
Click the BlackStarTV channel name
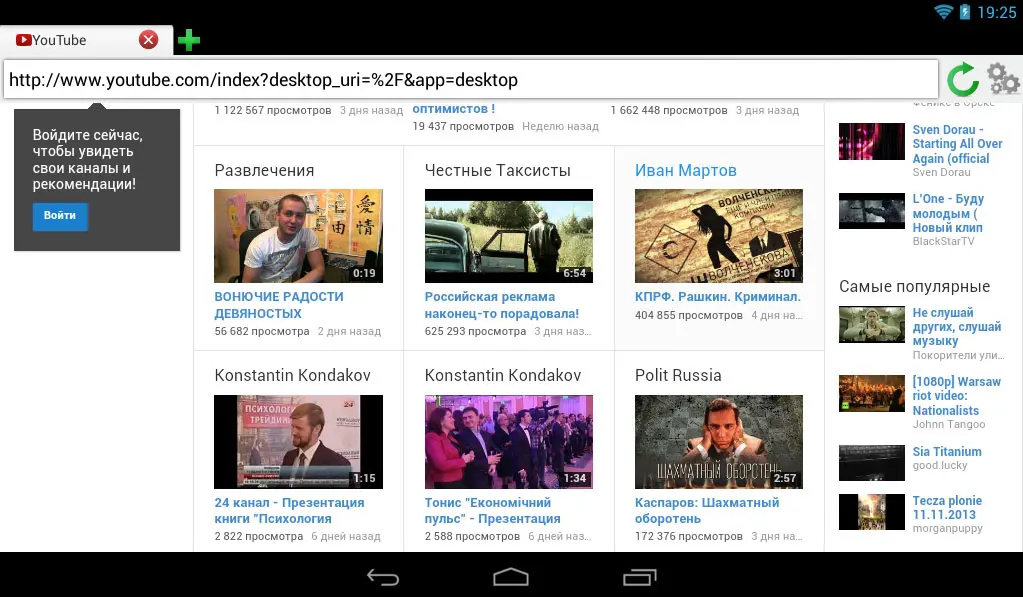(943, 241)
